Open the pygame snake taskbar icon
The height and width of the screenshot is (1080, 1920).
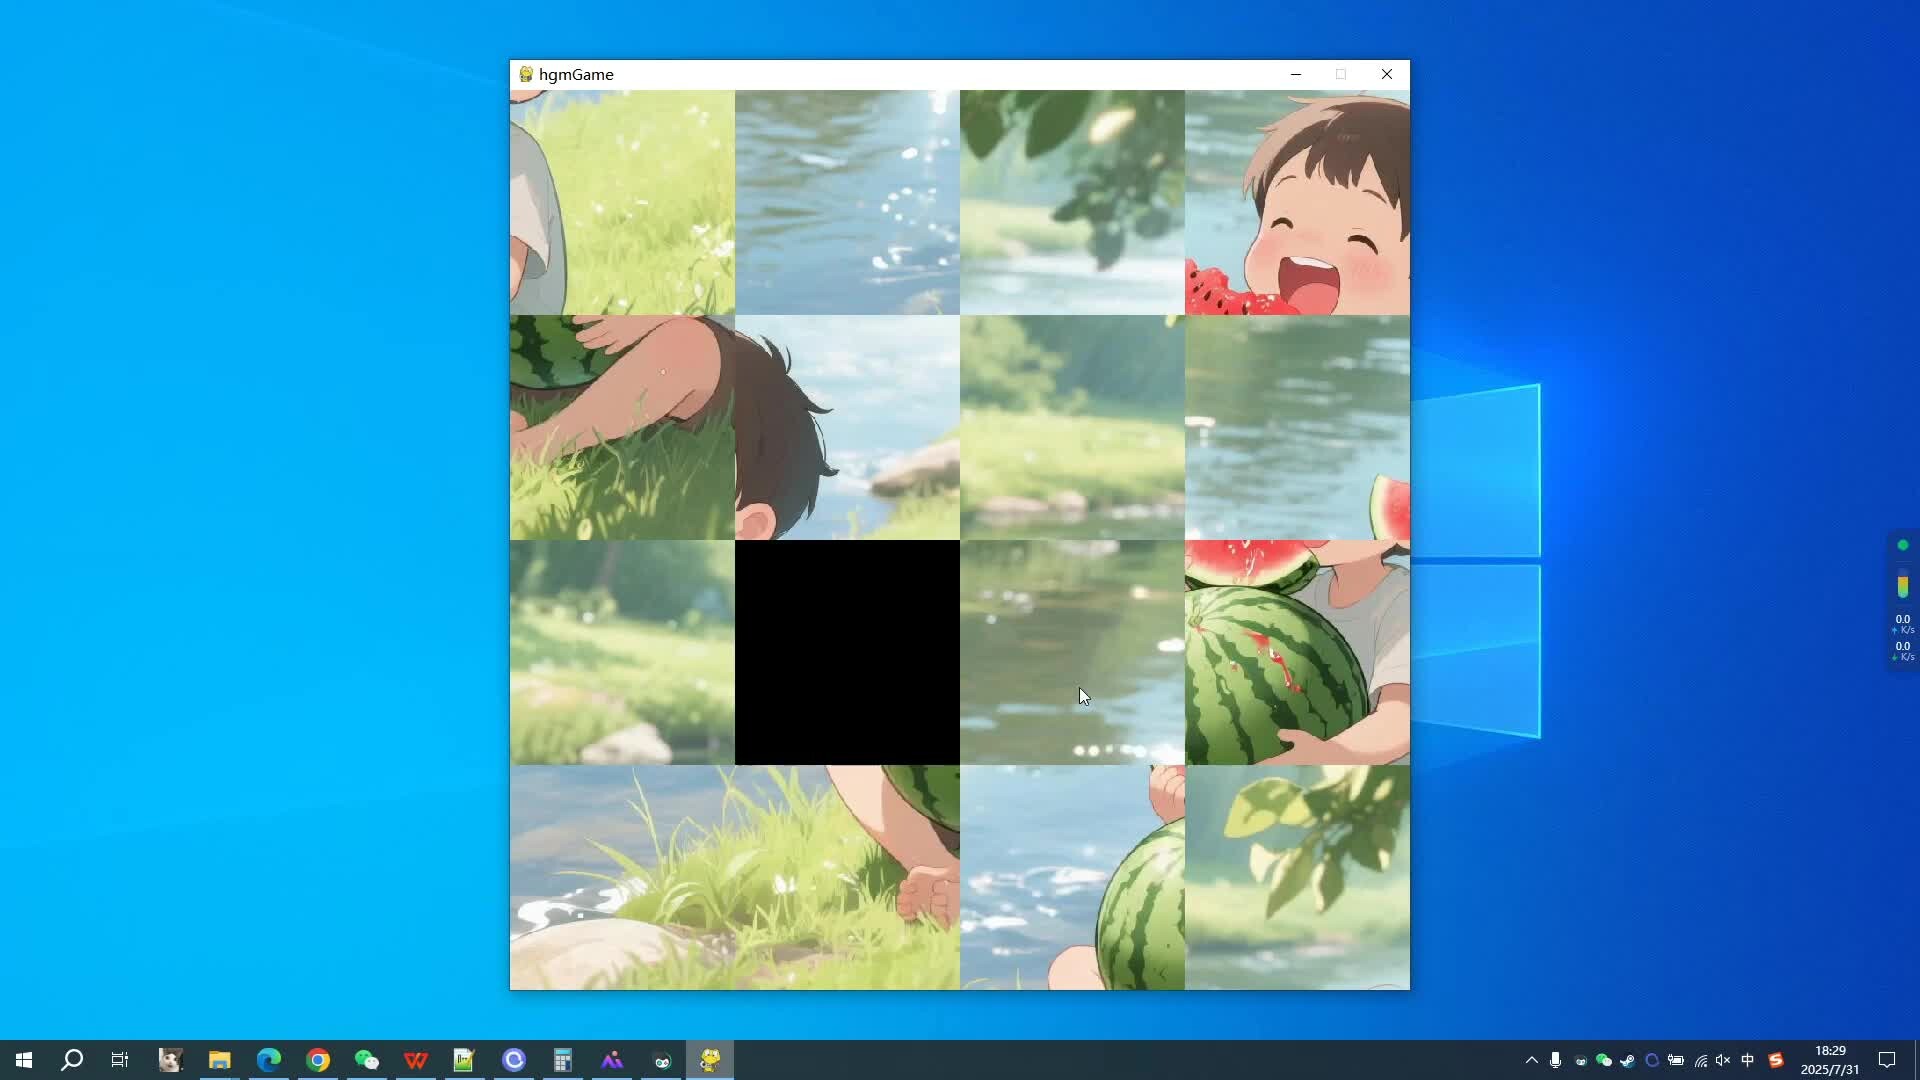710,1060
